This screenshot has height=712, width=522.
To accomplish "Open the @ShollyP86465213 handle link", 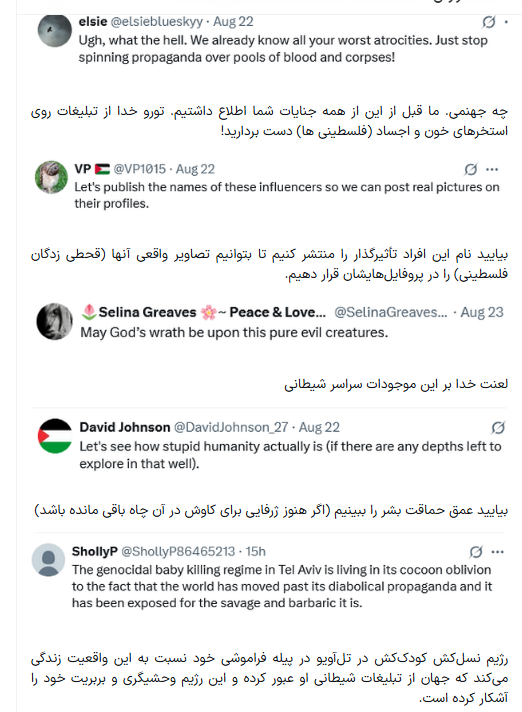I will click(178, 551).
